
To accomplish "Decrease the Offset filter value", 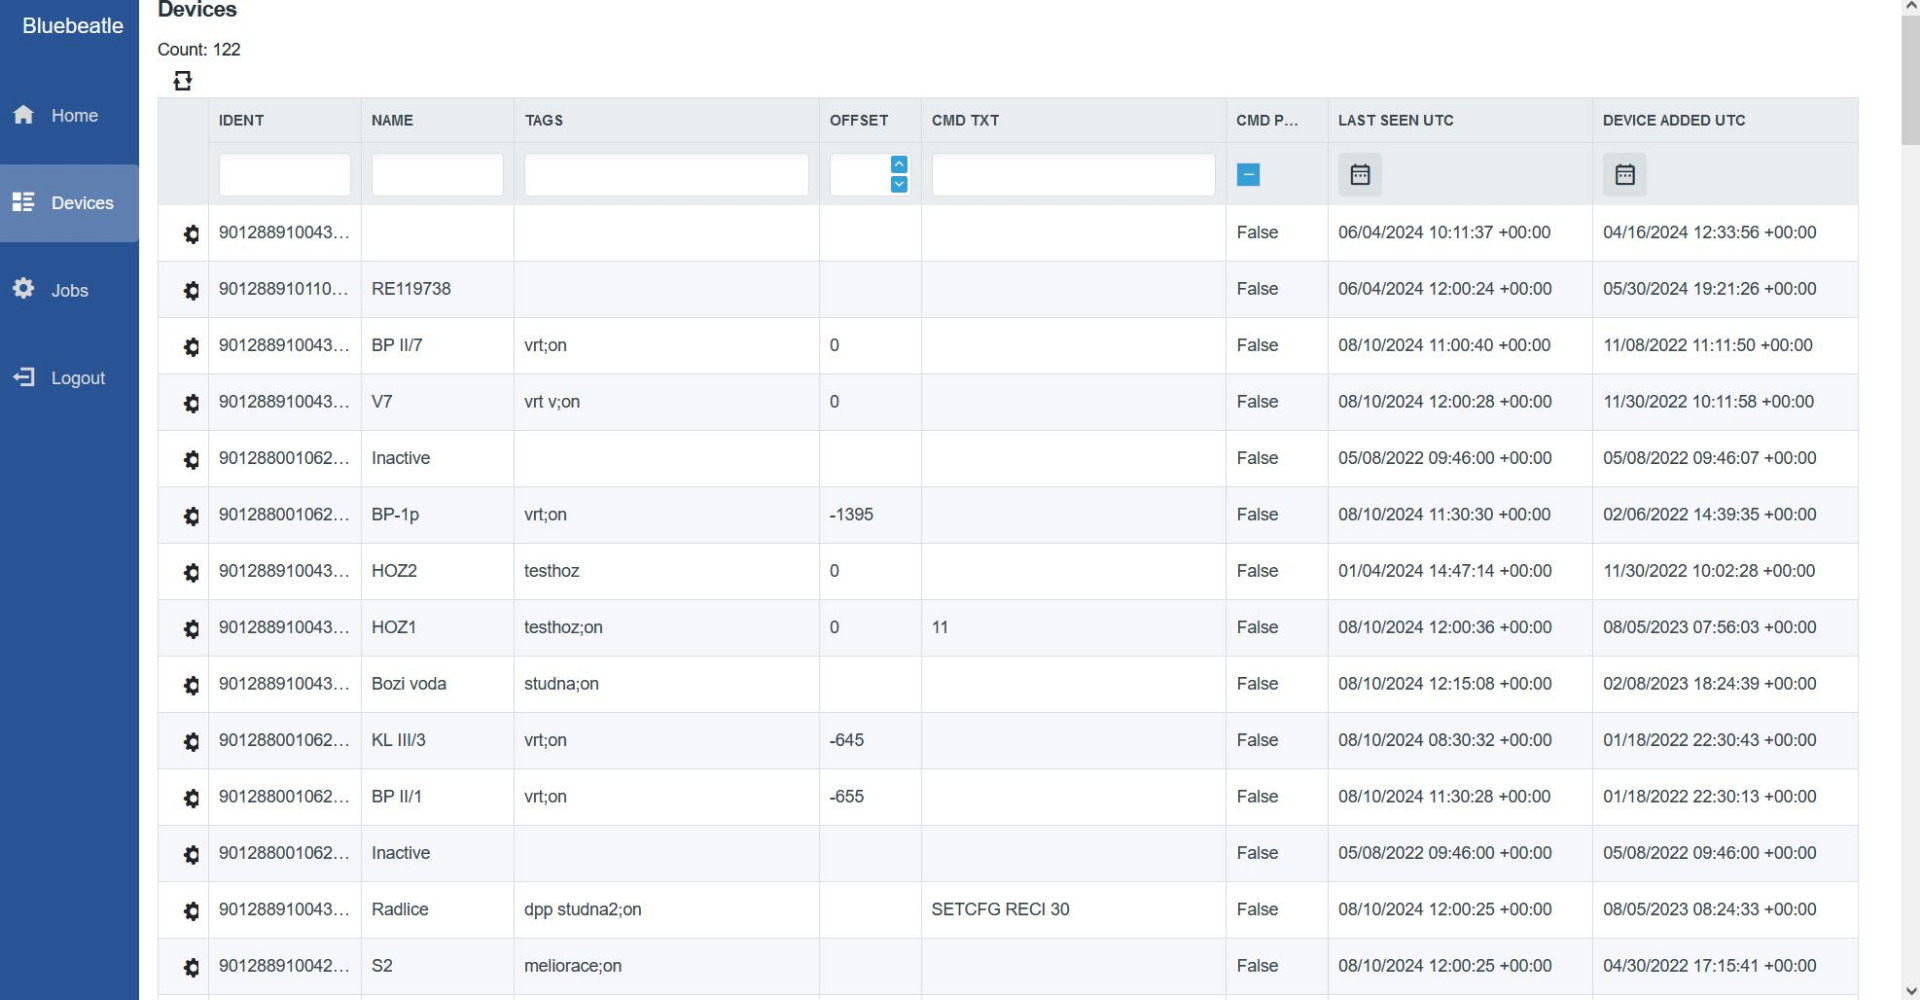I will click(898, 185).
